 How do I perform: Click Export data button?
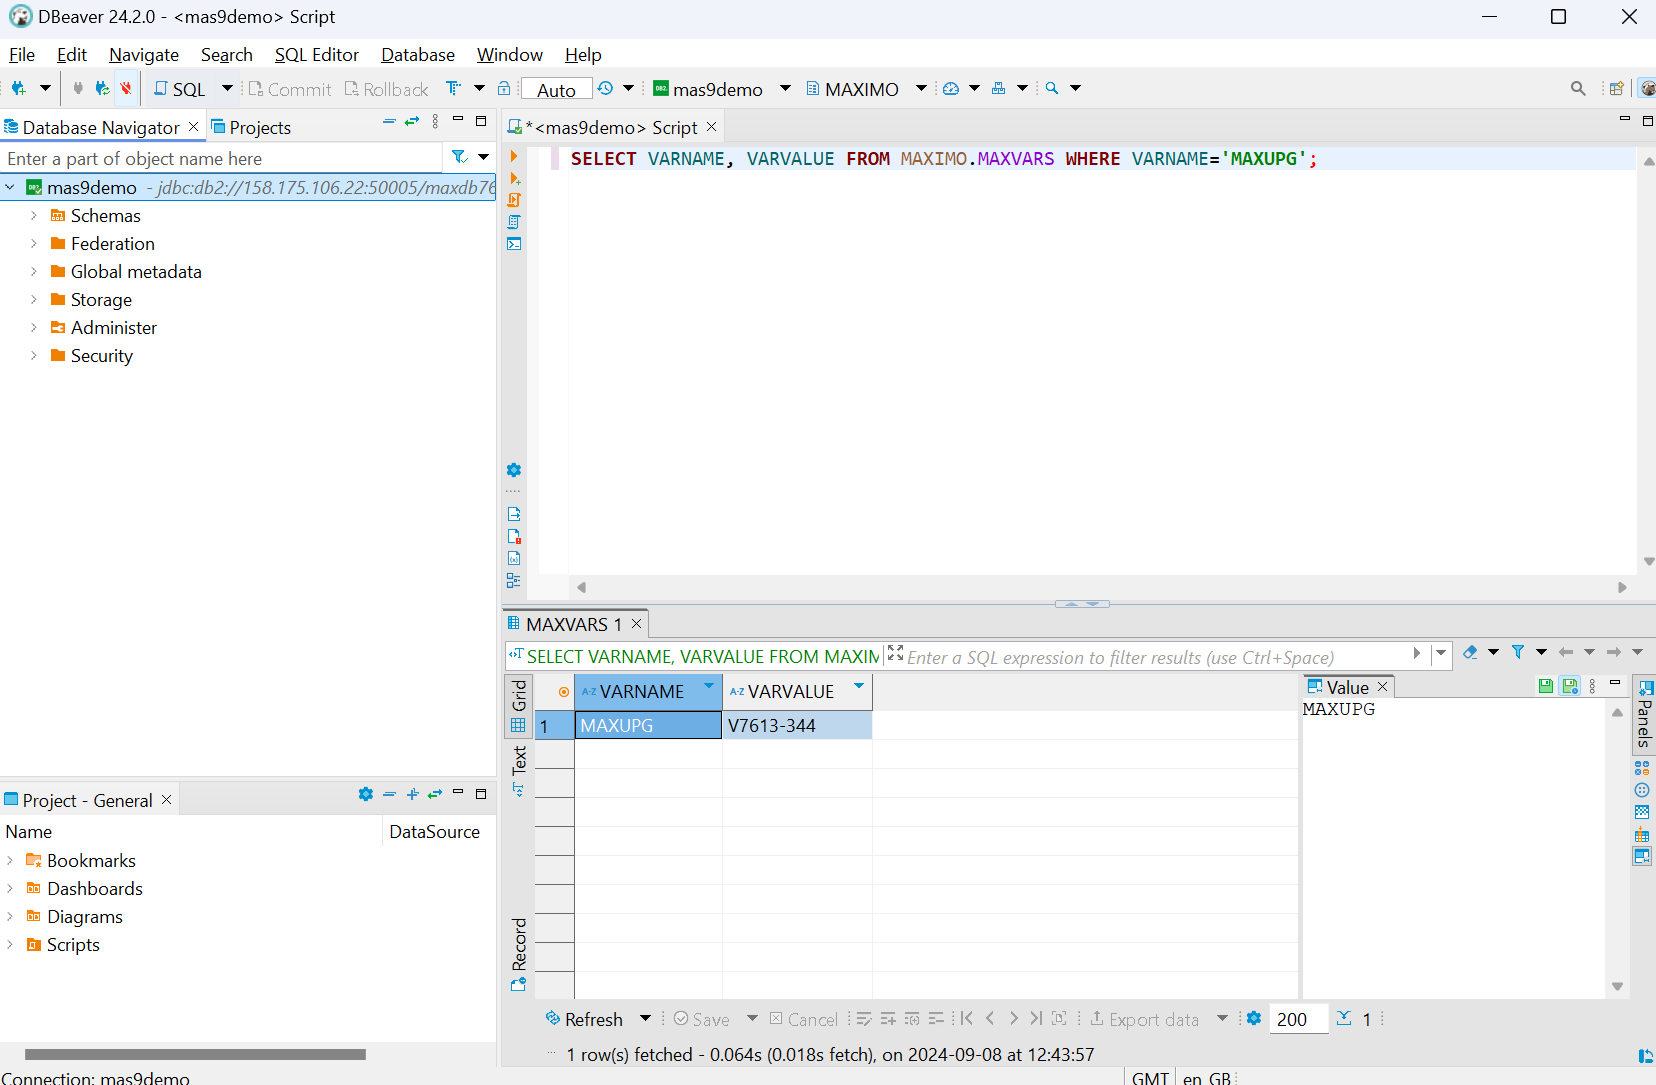(x=1145, y=1019)
